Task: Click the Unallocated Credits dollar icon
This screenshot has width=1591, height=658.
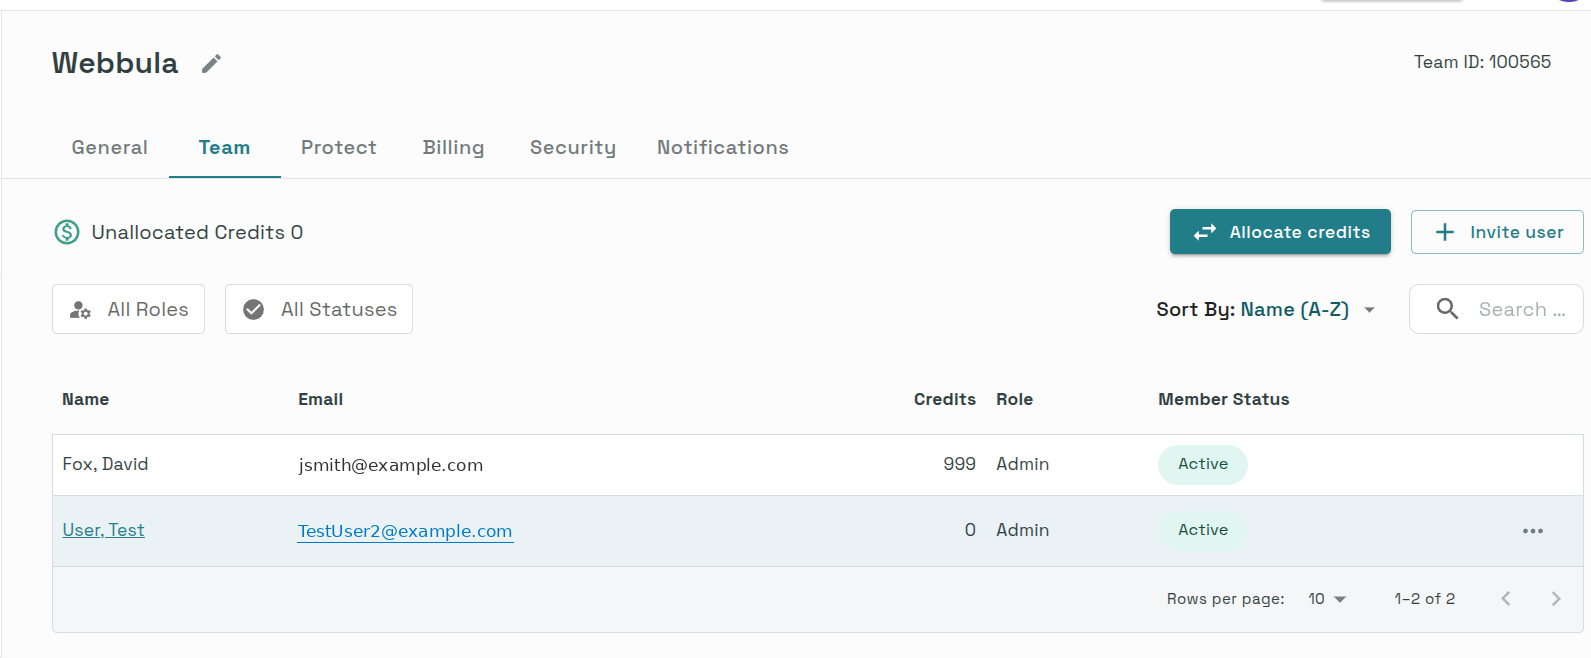Action: [x=67, y=232]
